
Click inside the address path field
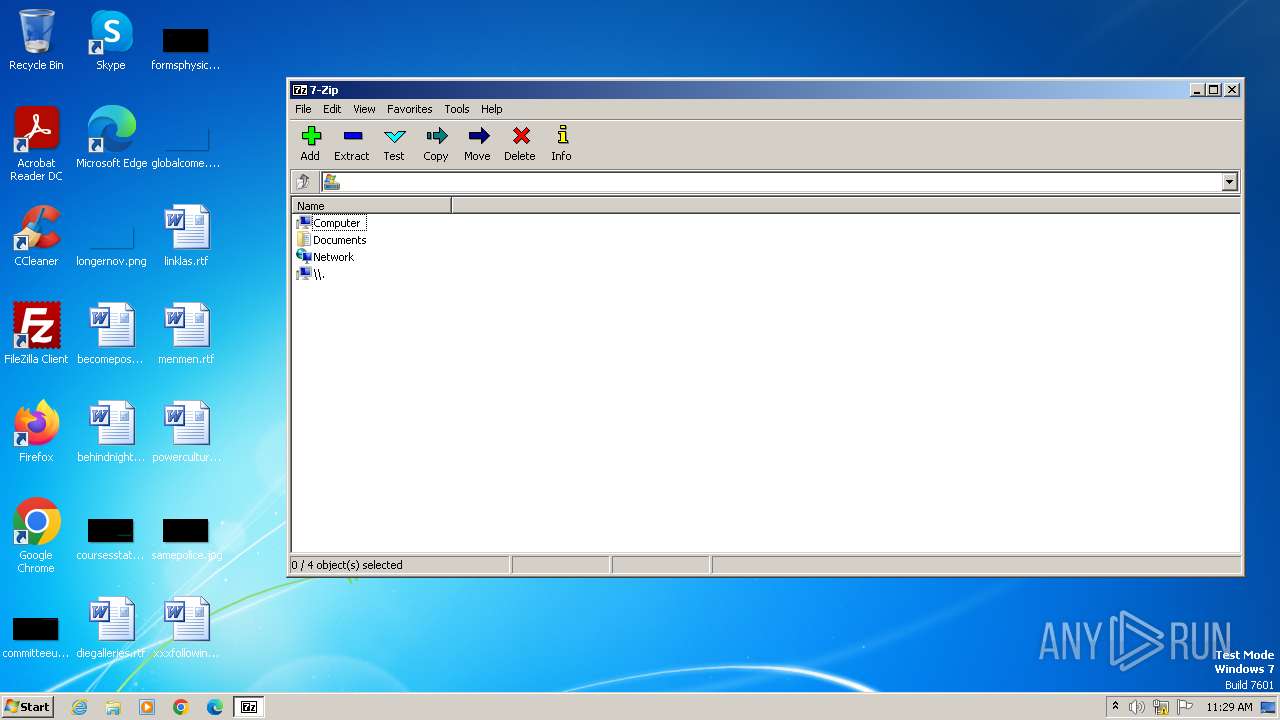pyautogui.click(x=780, y=182)
